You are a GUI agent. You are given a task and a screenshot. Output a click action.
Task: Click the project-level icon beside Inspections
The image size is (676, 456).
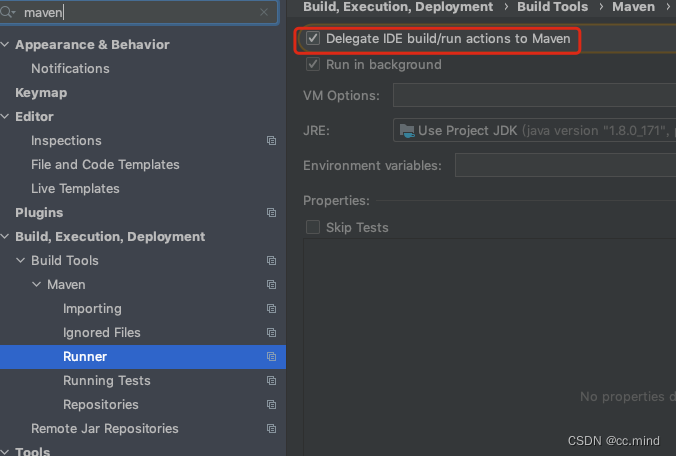pos(271,141)
